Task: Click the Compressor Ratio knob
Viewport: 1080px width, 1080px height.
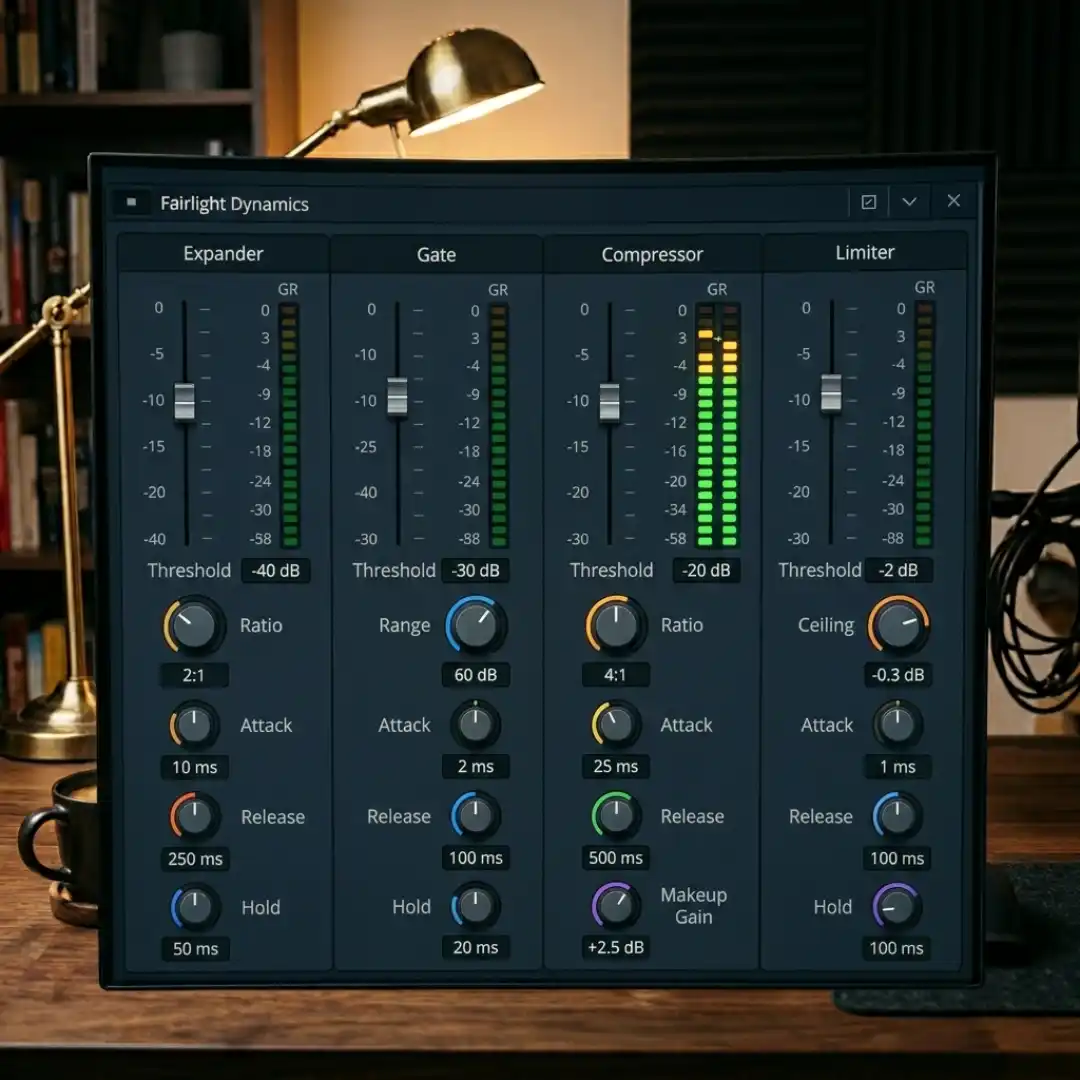Action: pos(616,625)
